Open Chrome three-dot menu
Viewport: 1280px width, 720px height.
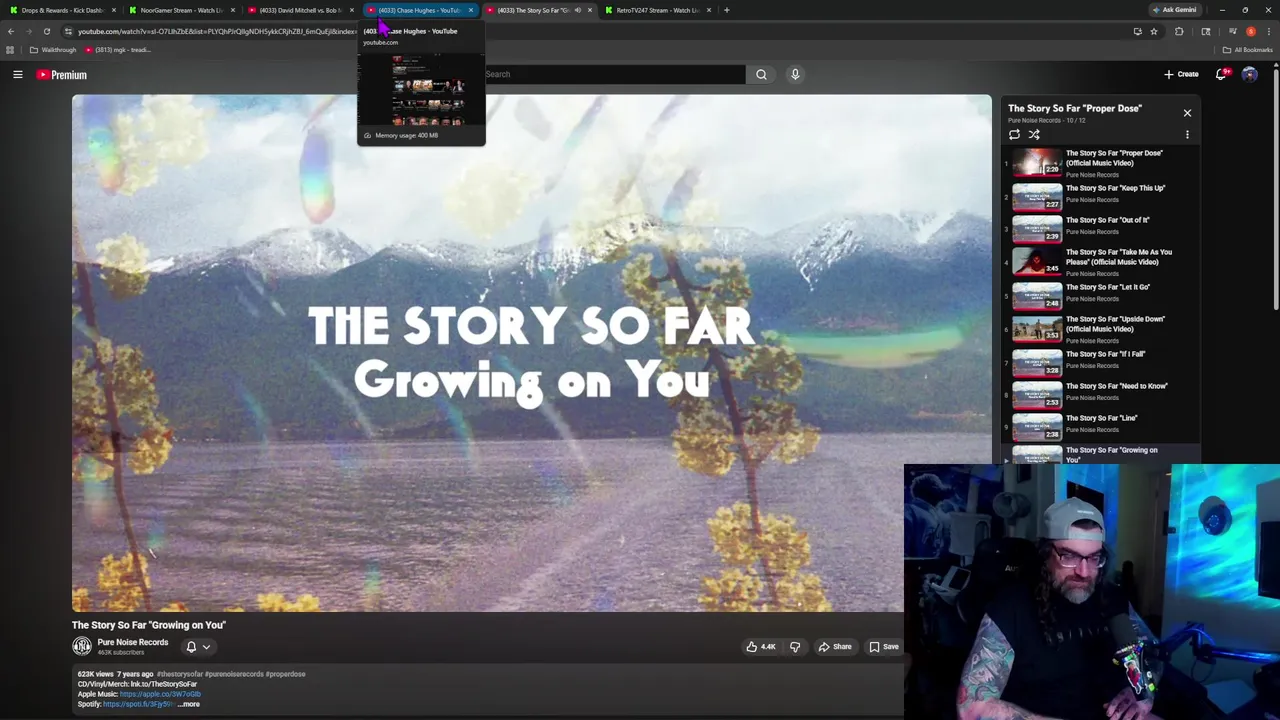[x=1268, y=31]
